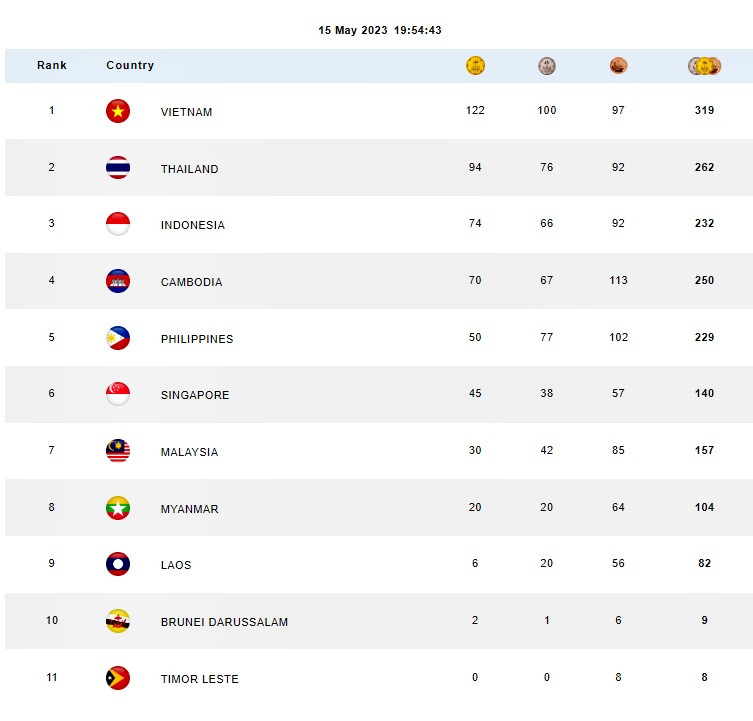Screen dimensions: 753x721
Task: Click the Cambodia flag icon
Action: pos(118,281)
